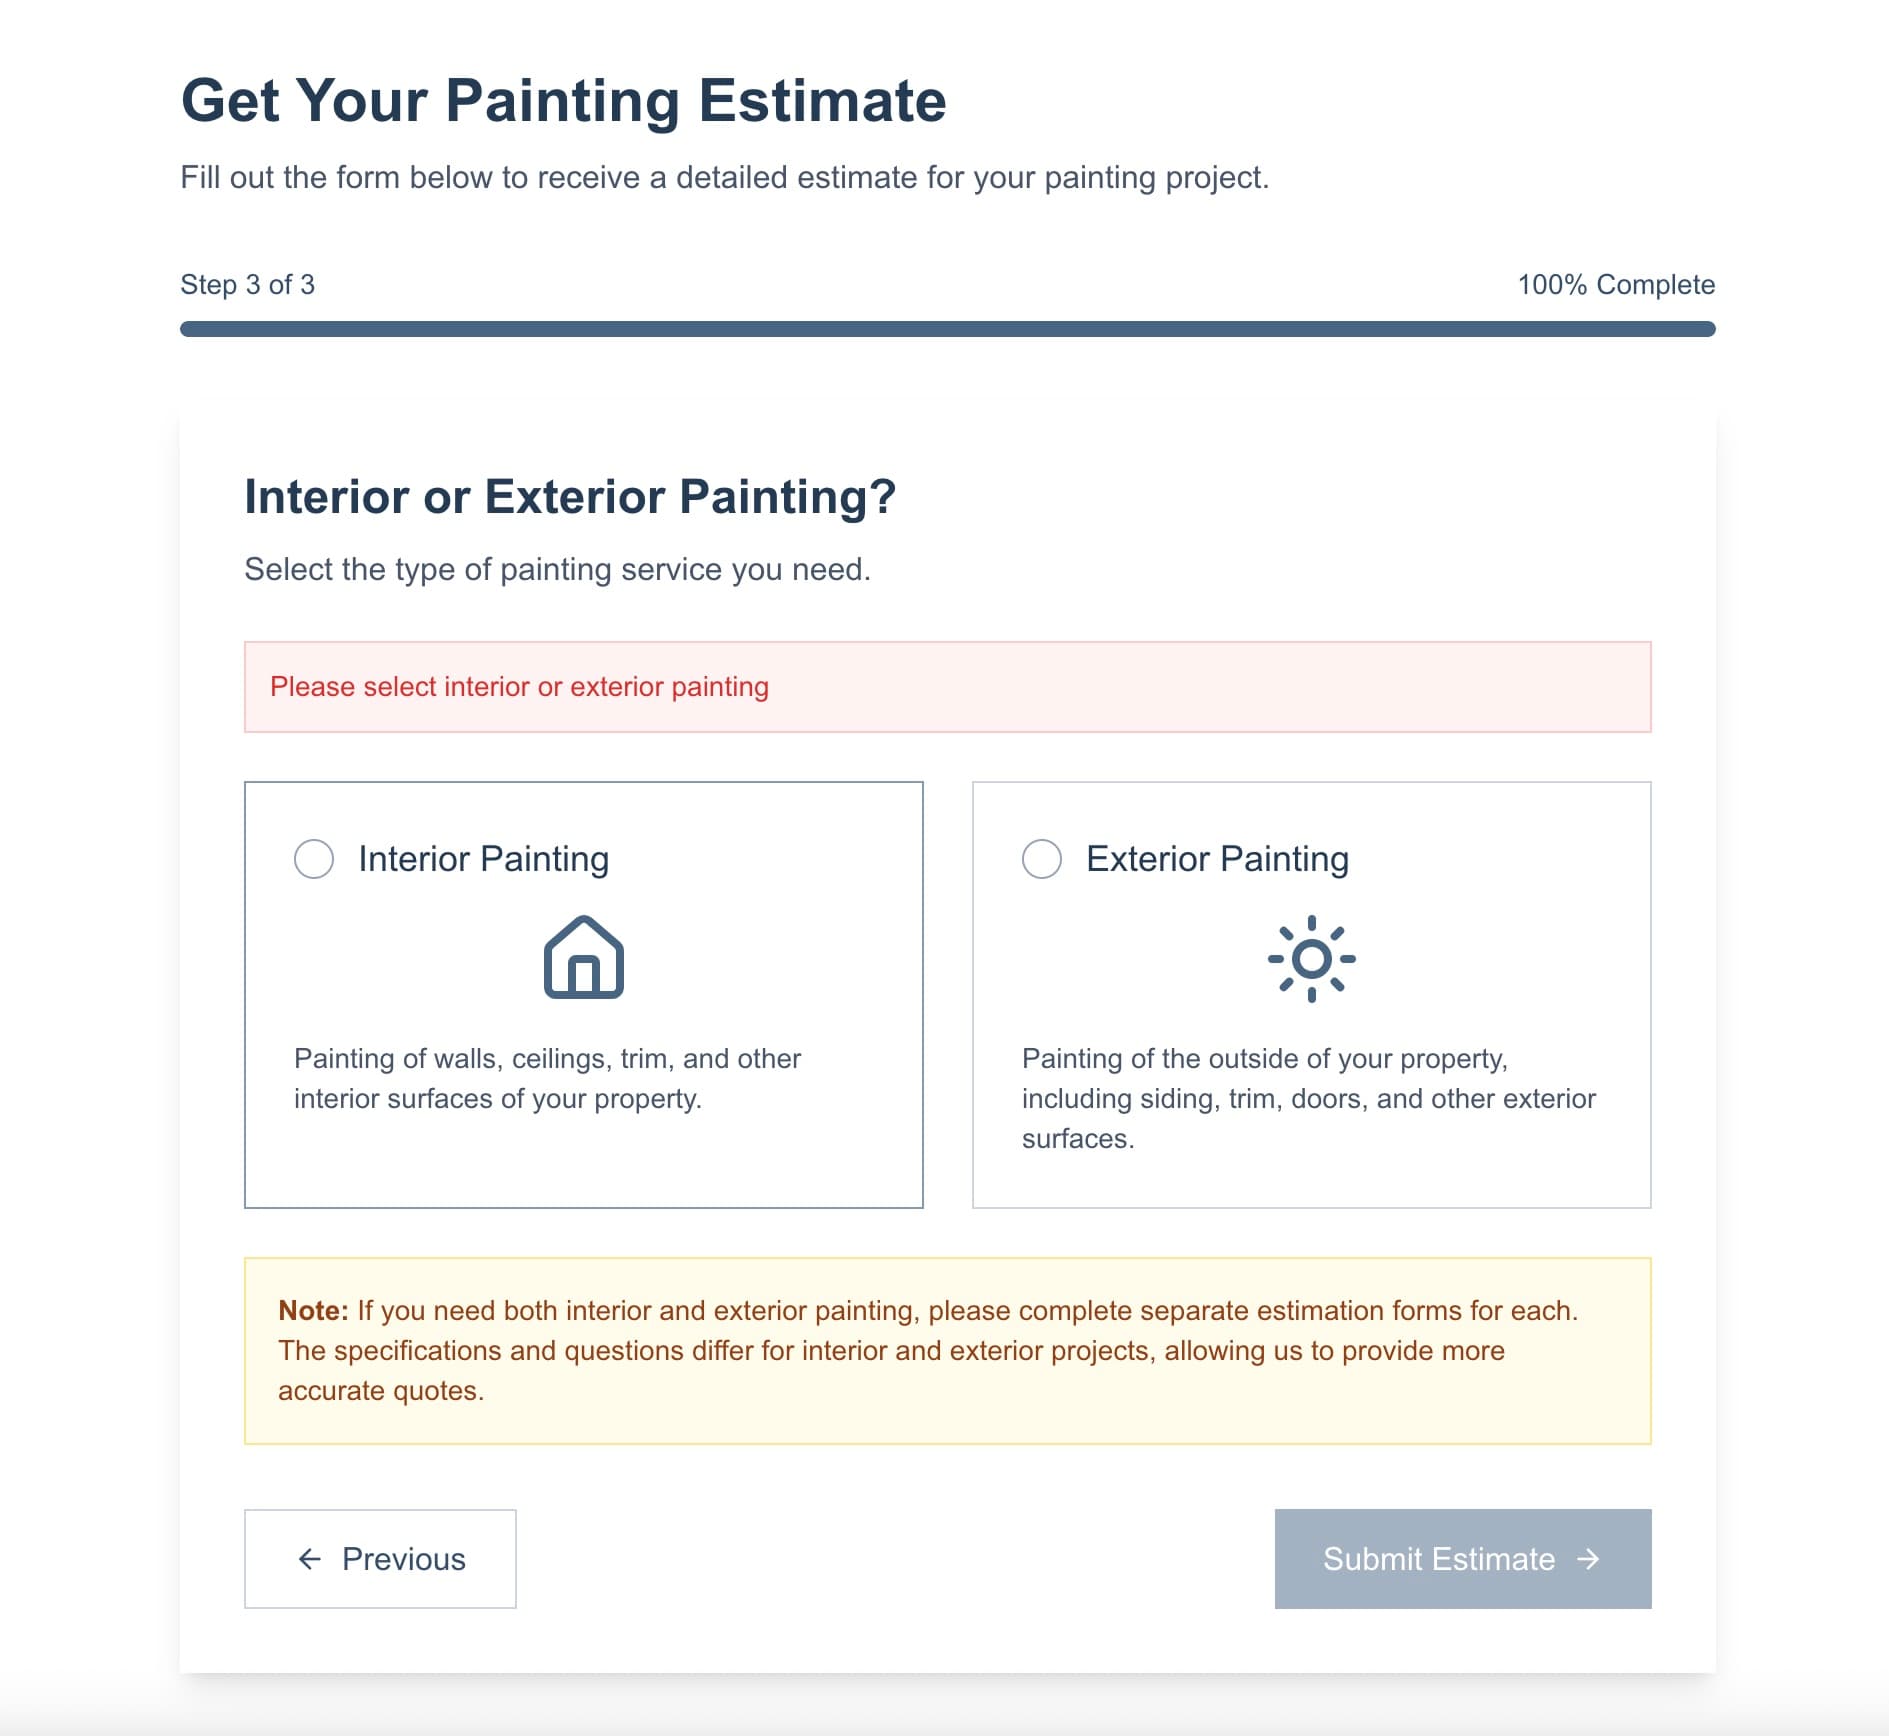1889x1736 pixels.
Task: Choose Interior Painting by clicking its card
Action: (x=585, y=995)
